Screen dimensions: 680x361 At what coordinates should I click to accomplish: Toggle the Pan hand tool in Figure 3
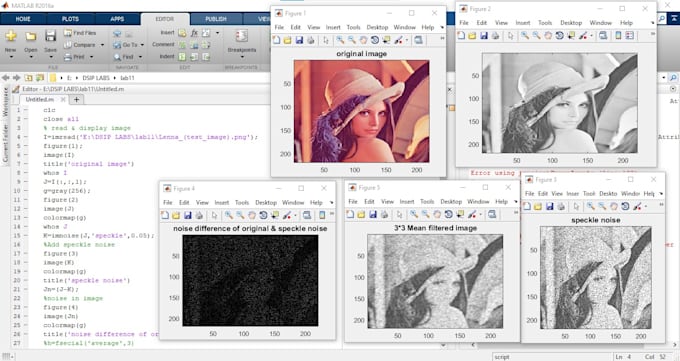click(614, 207)
